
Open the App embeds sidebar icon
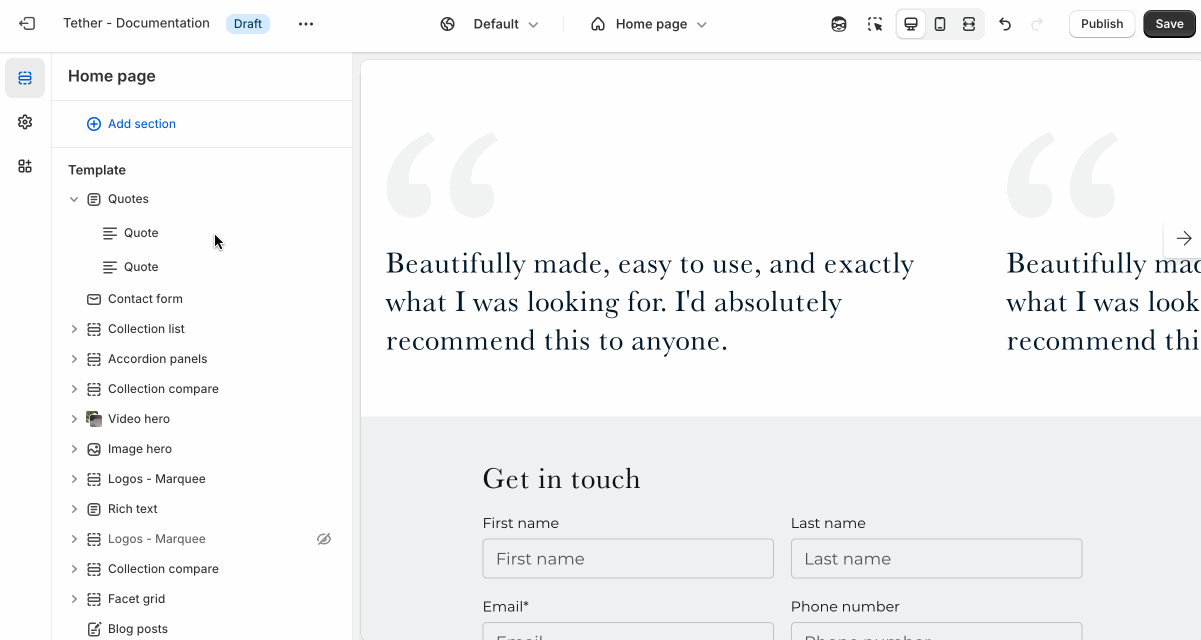coord(25,166)
